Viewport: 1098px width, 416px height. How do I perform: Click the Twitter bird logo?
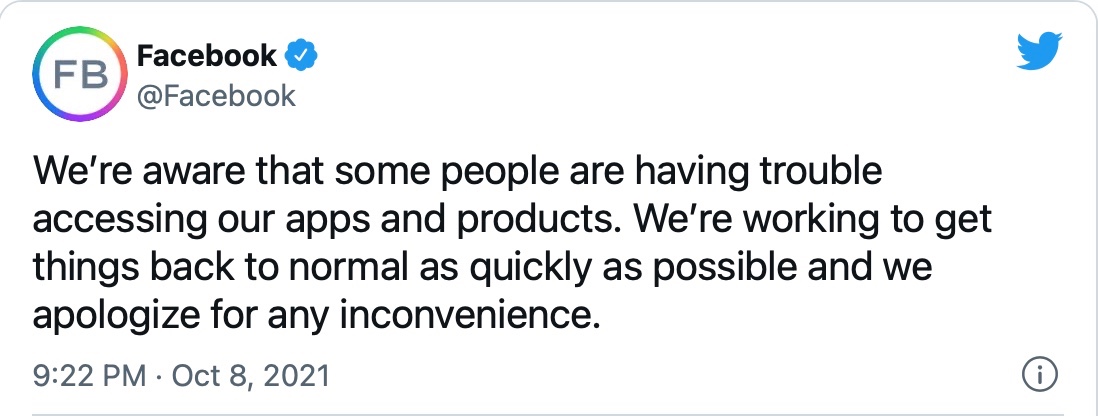tap(1041, 52)
